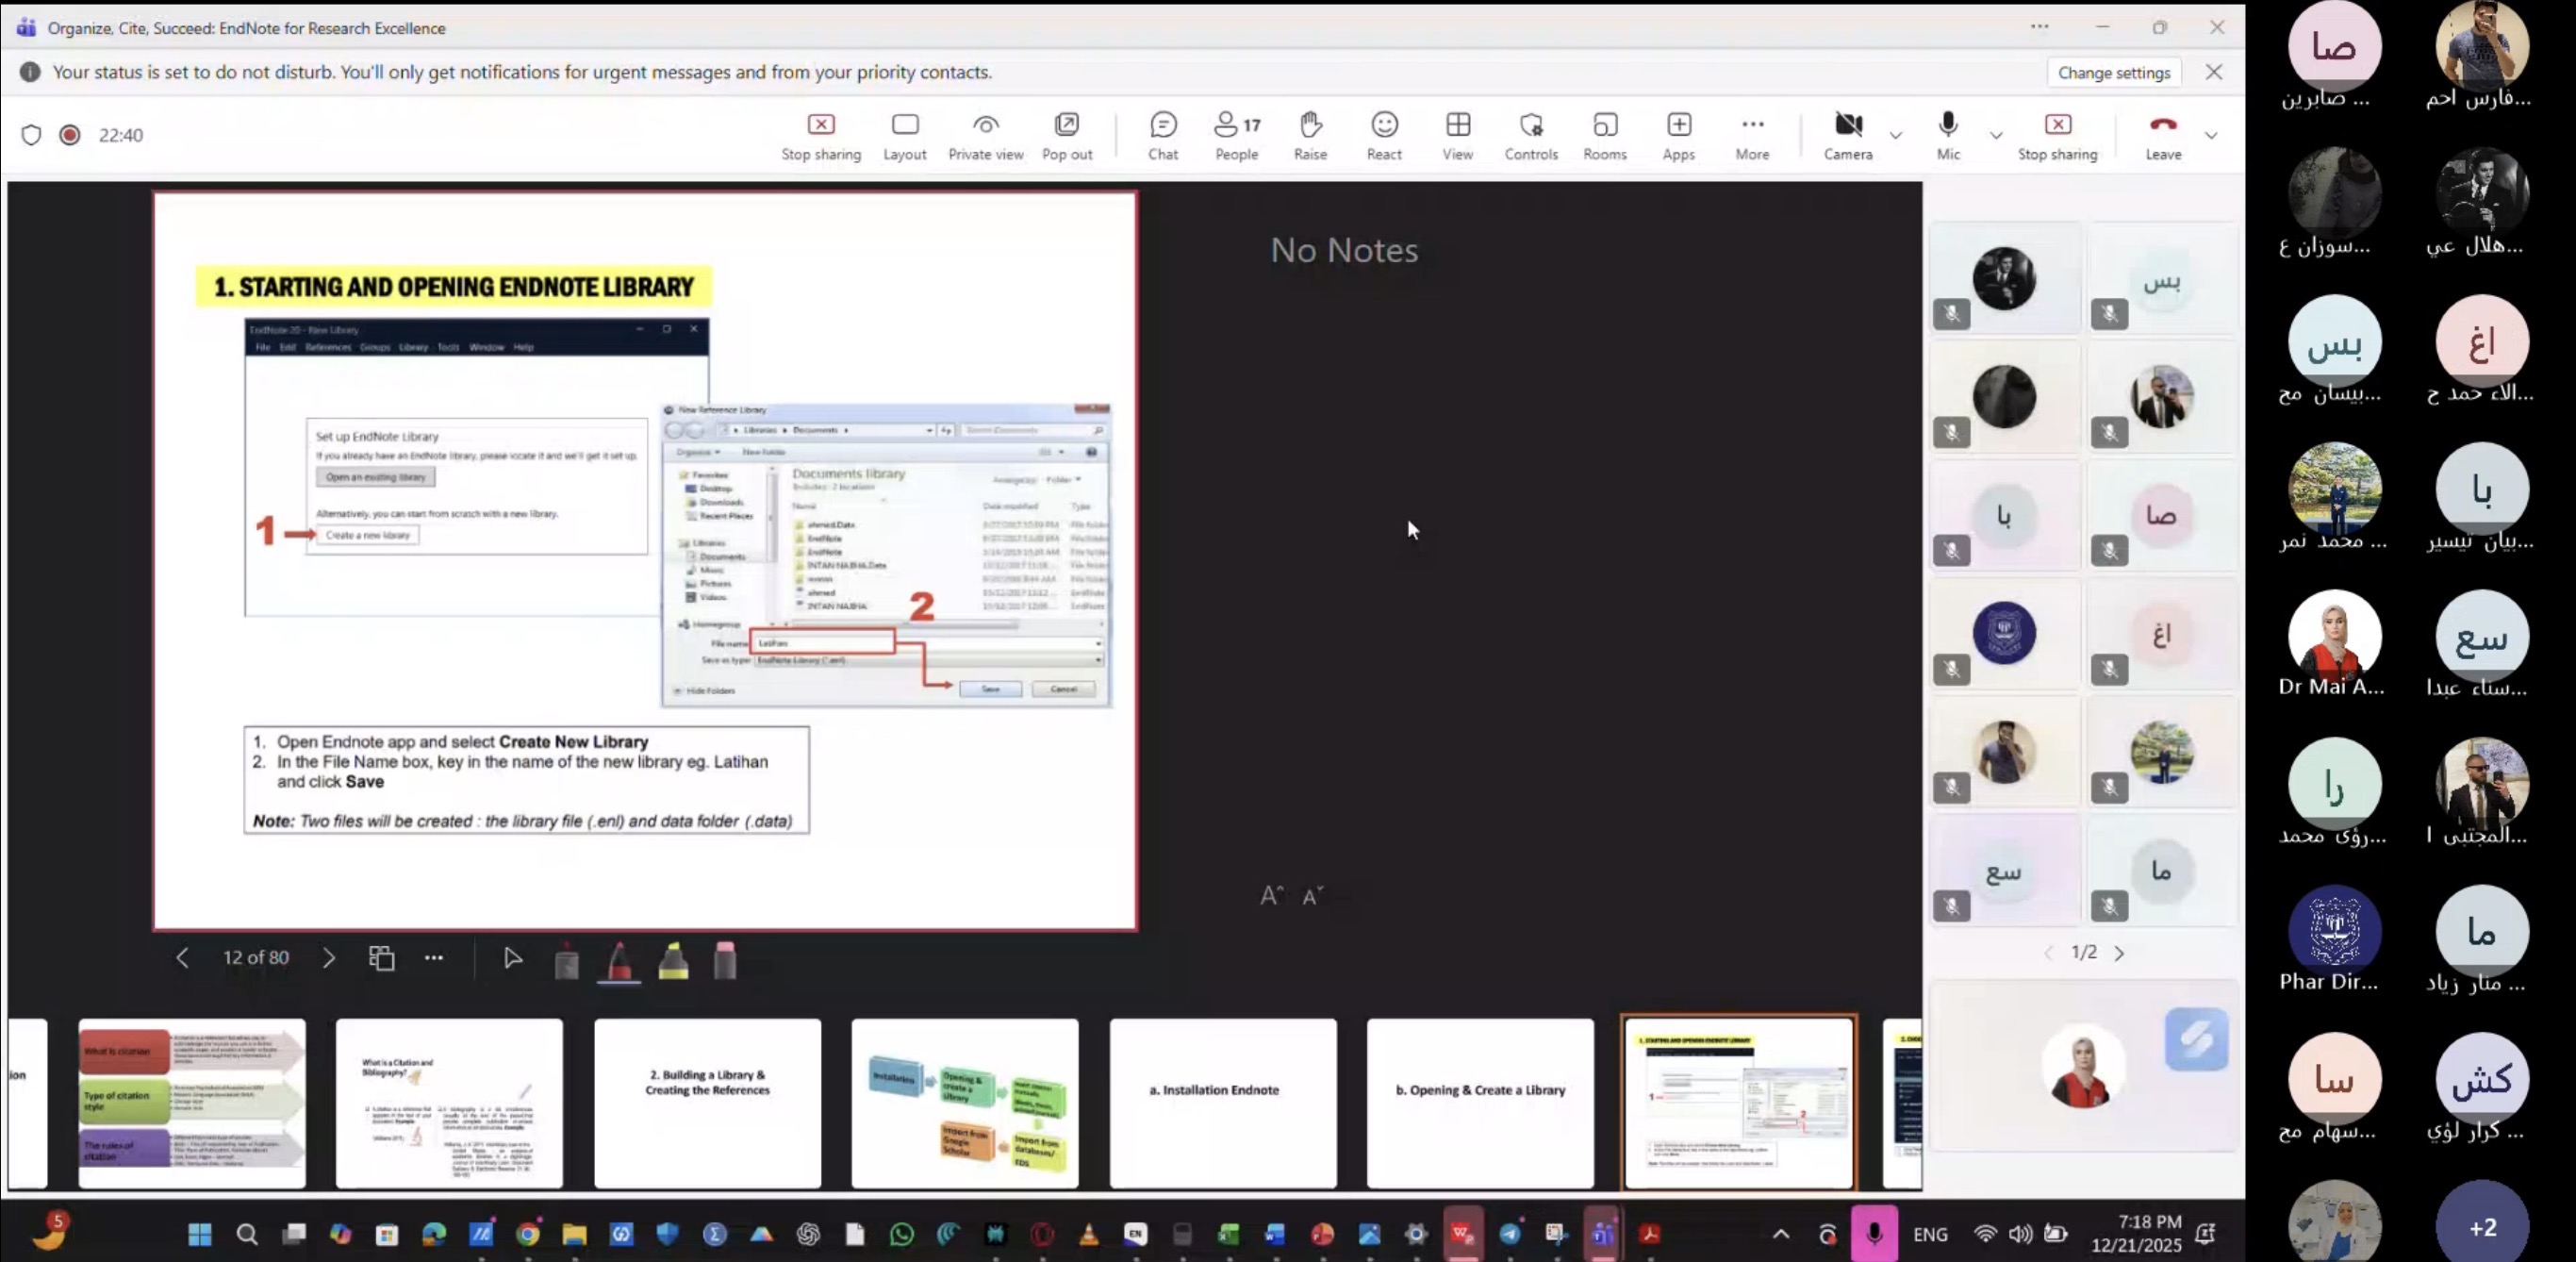Raise your hand in the meeting
This screenshot has width=2576, height=1262.
coord(1309,135)
